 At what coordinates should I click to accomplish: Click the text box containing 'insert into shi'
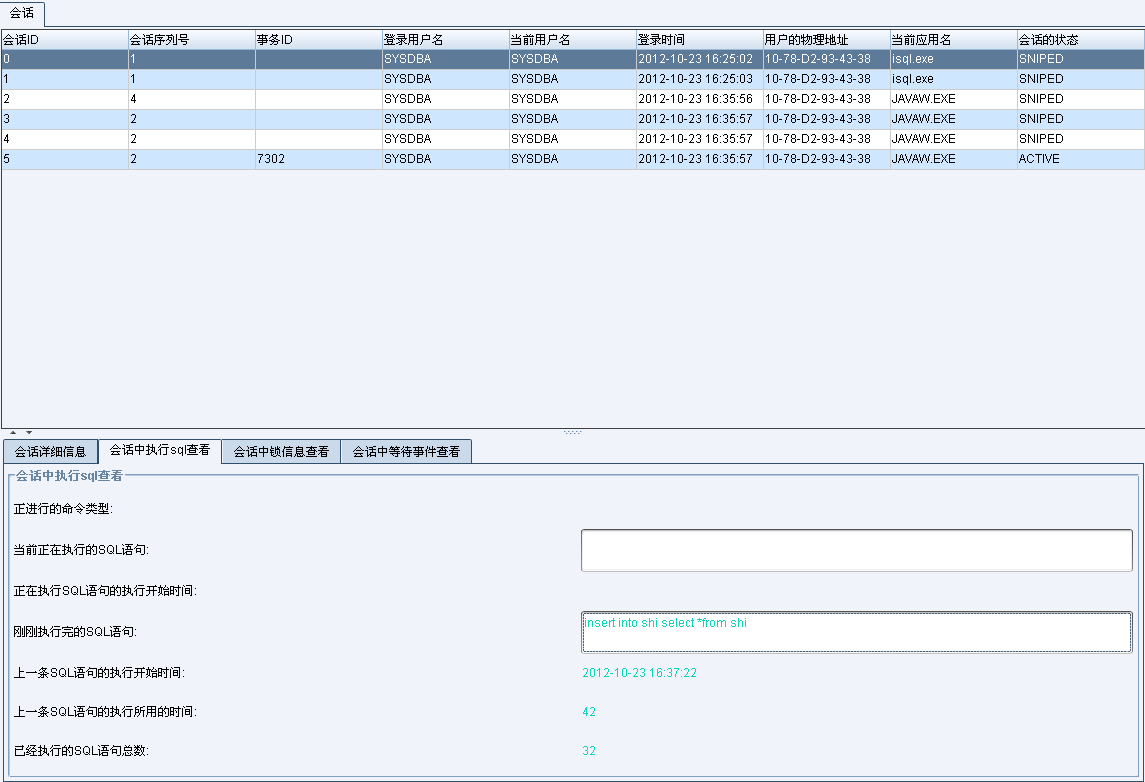tap(856, 632)
